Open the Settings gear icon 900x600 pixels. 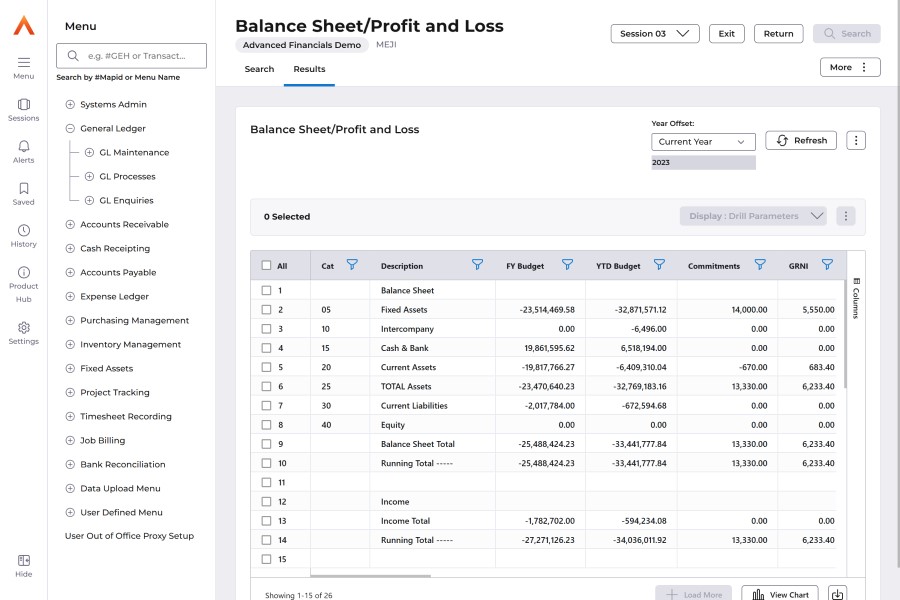tap(24, 327)
